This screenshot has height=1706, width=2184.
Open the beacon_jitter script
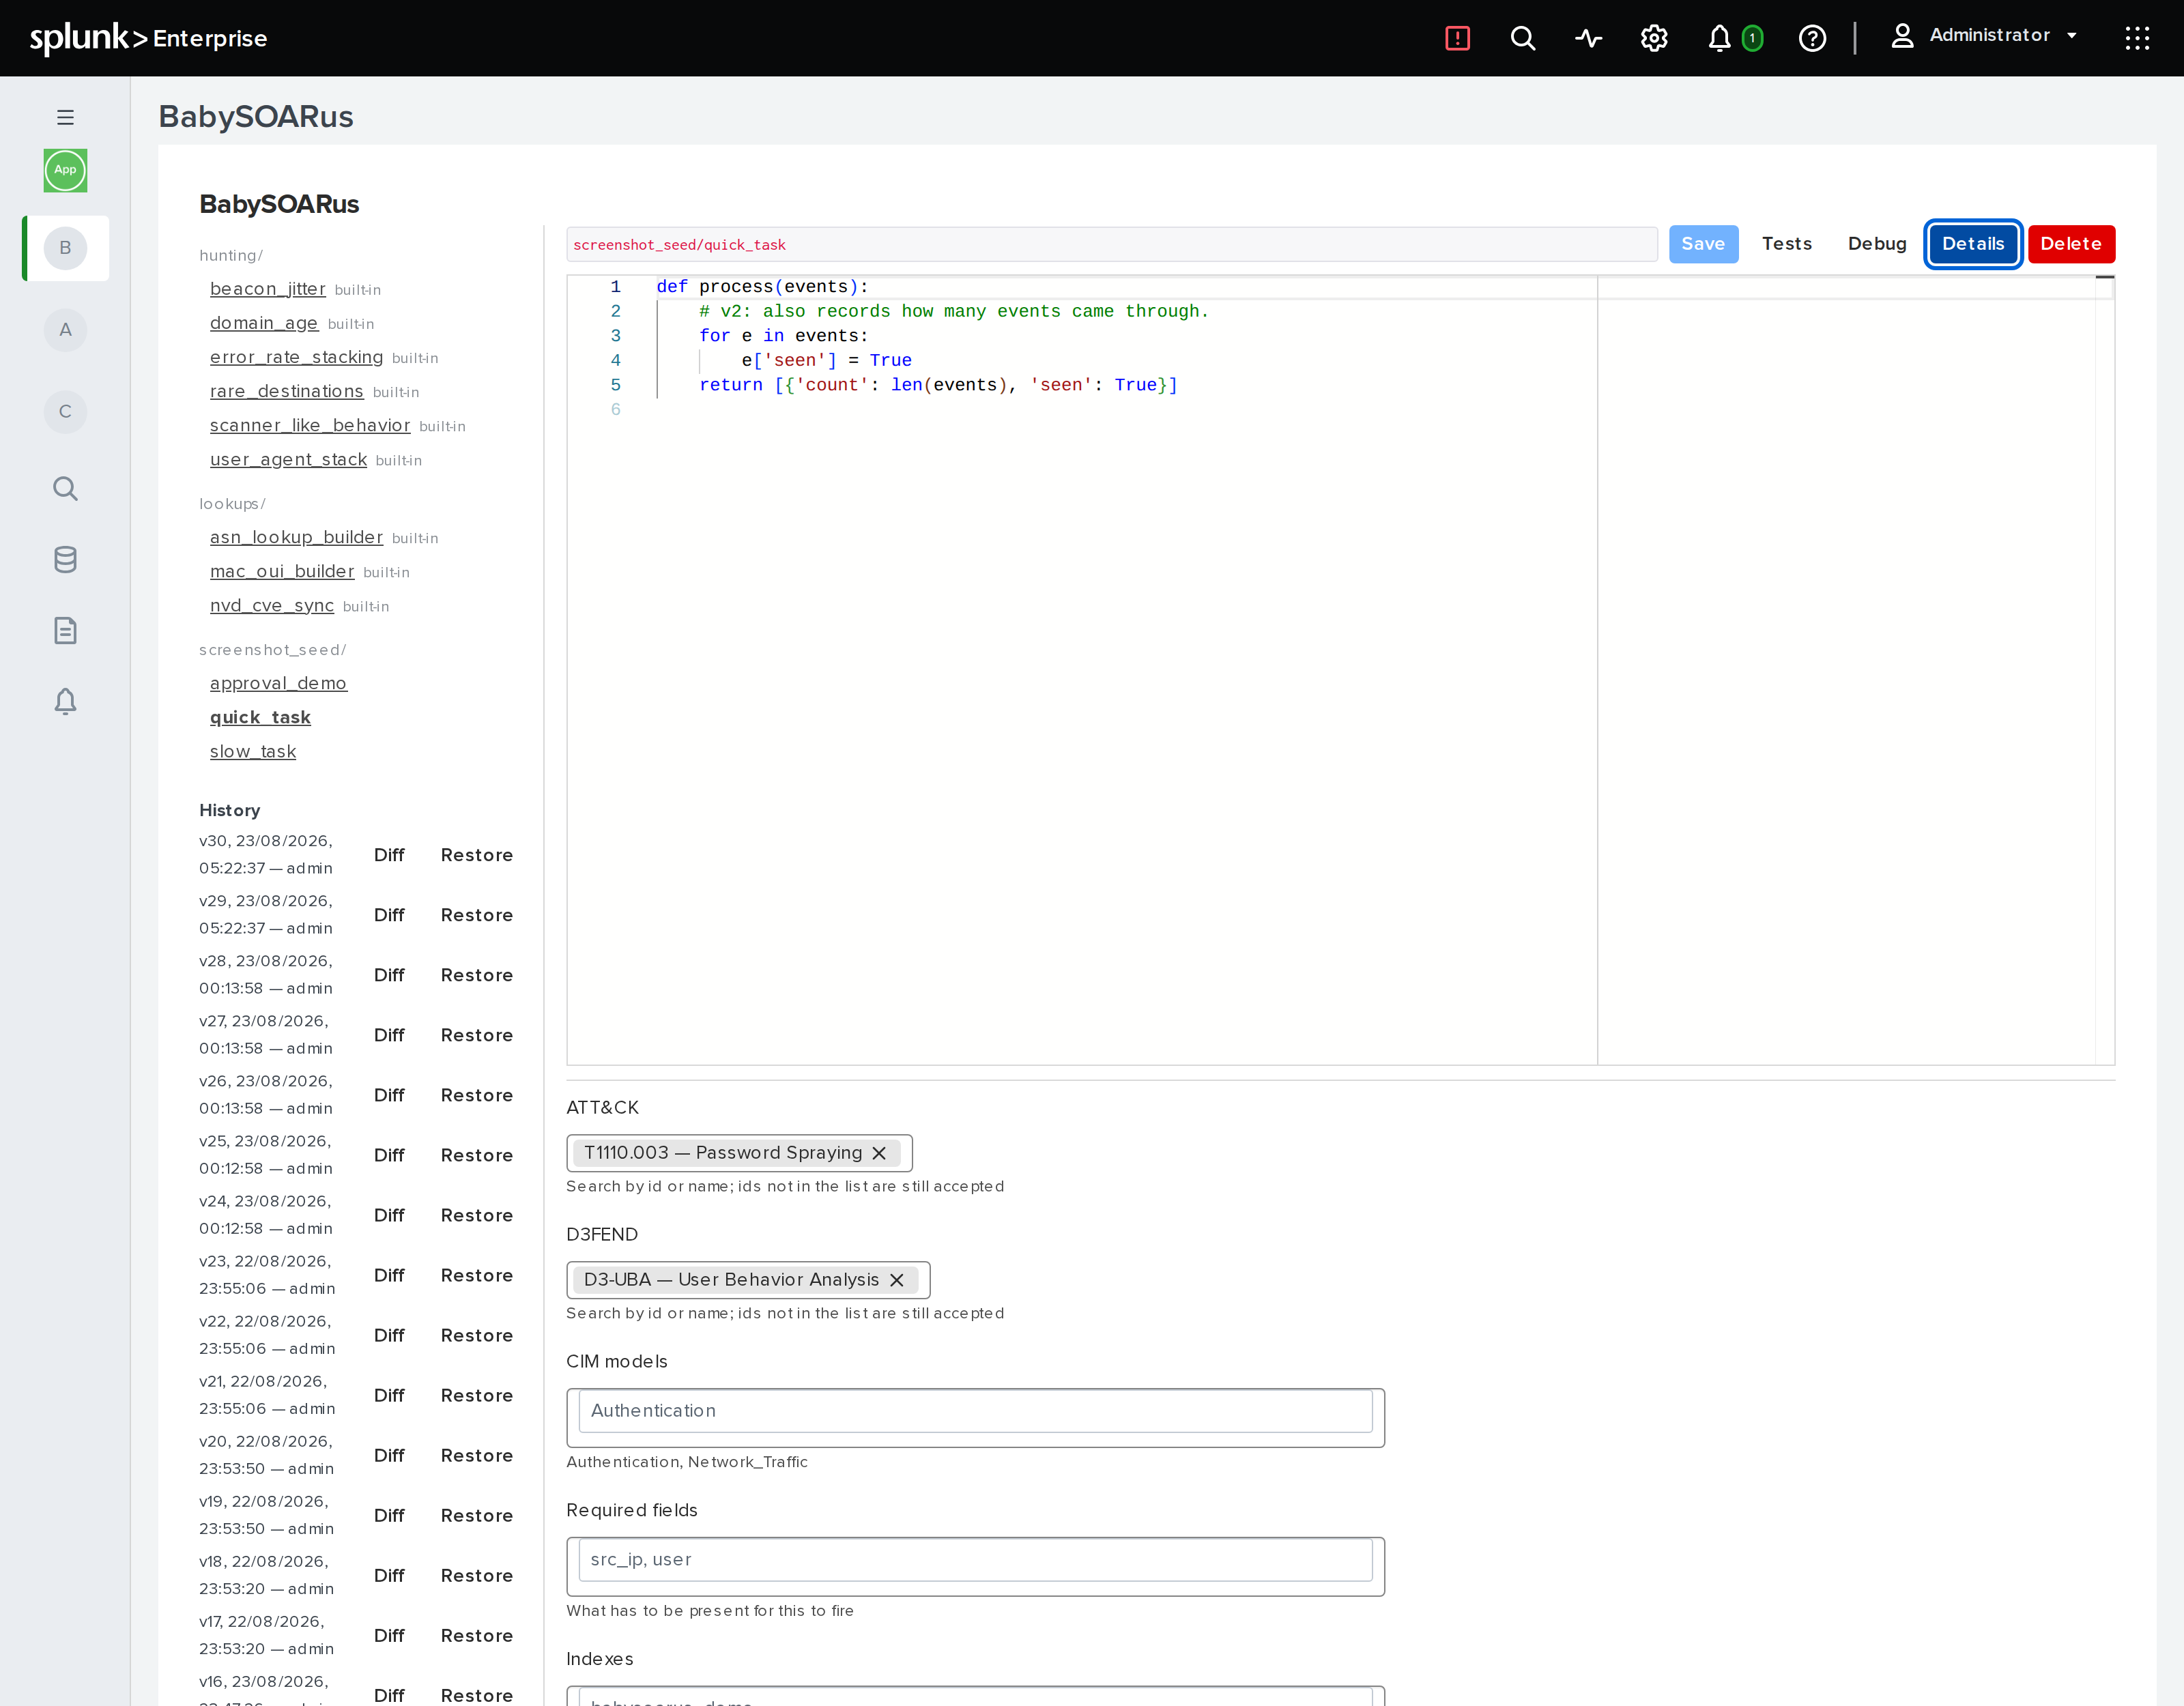[268, 289]
